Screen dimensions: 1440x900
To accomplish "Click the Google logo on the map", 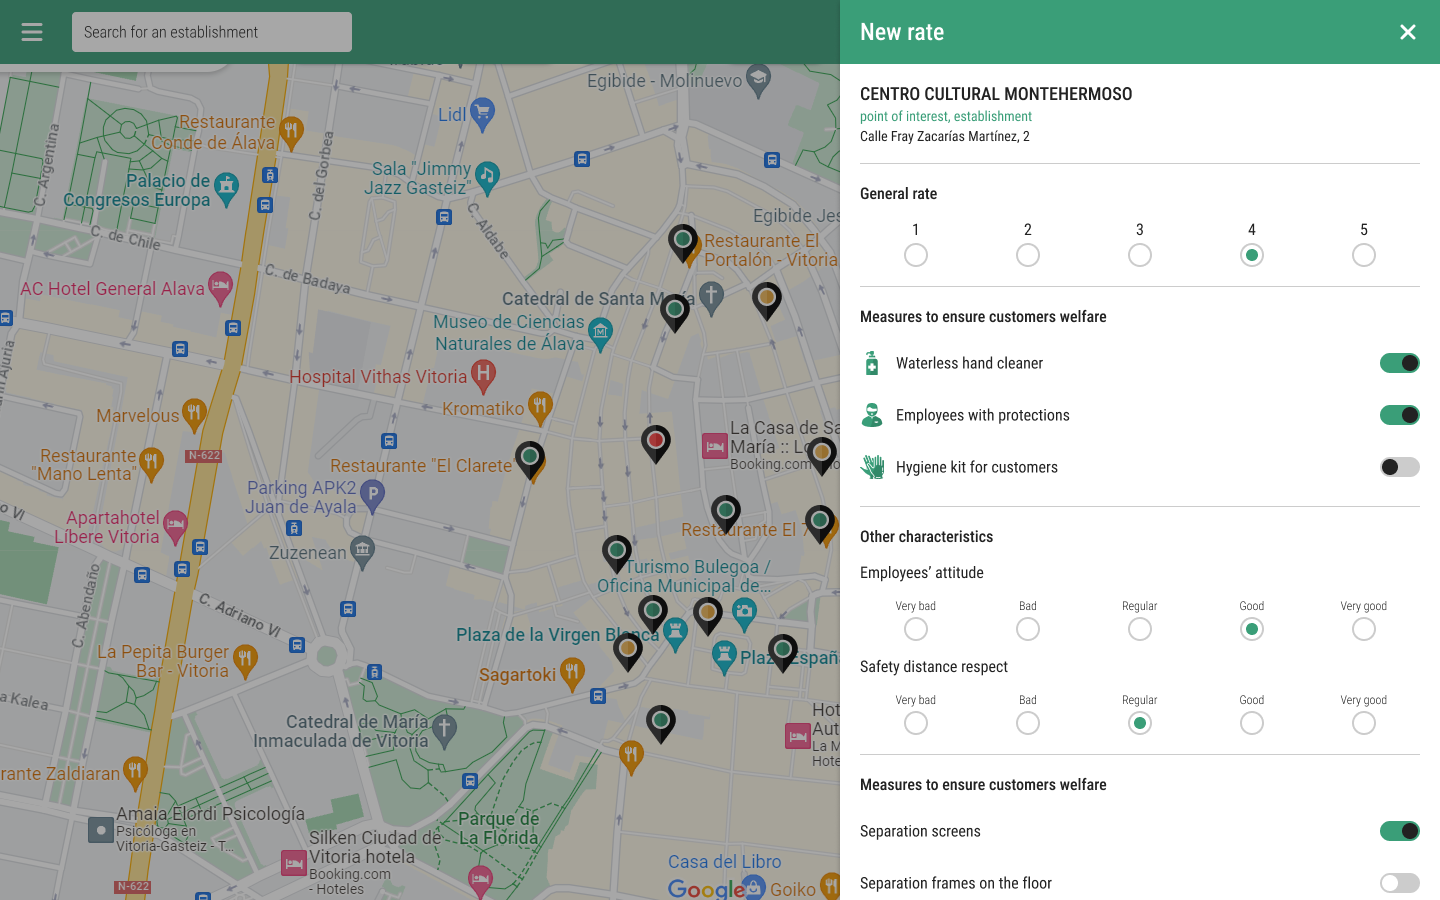I will 706,889.
